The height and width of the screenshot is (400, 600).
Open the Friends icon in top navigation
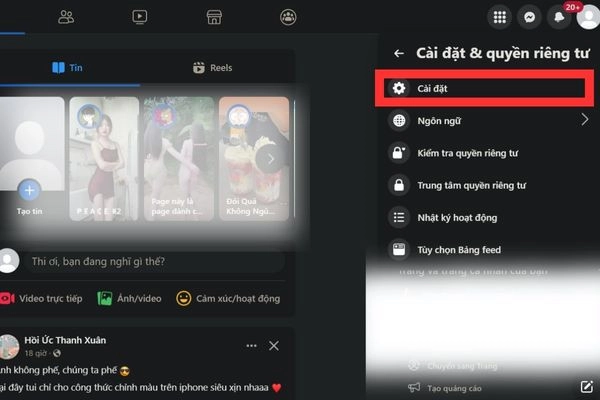[x=67, y=16]
